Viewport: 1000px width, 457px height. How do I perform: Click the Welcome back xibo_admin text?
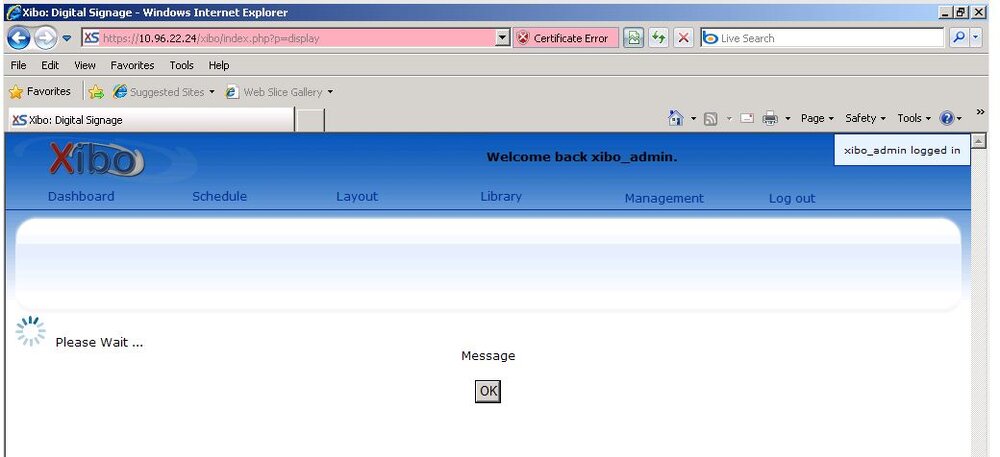click(582, 157)
